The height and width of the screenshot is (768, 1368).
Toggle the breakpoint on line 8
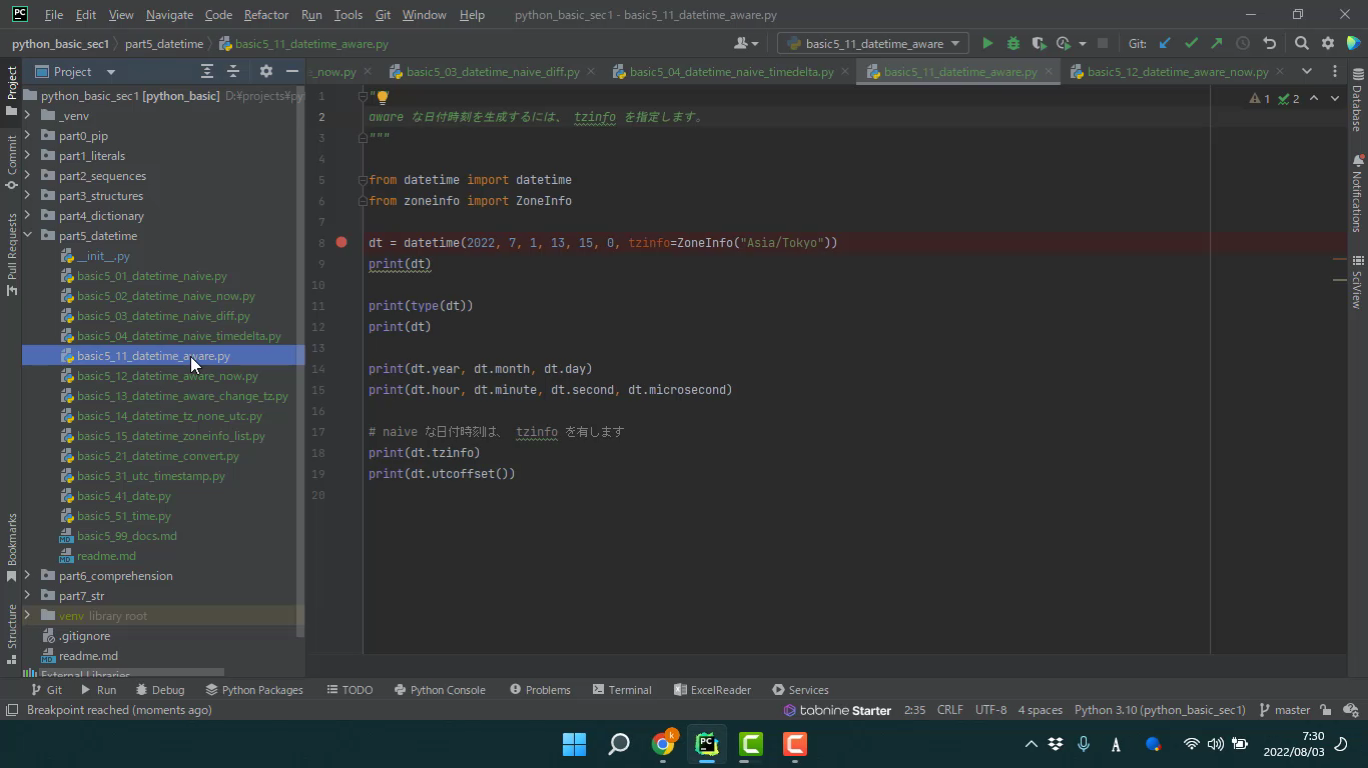[342, 243]
